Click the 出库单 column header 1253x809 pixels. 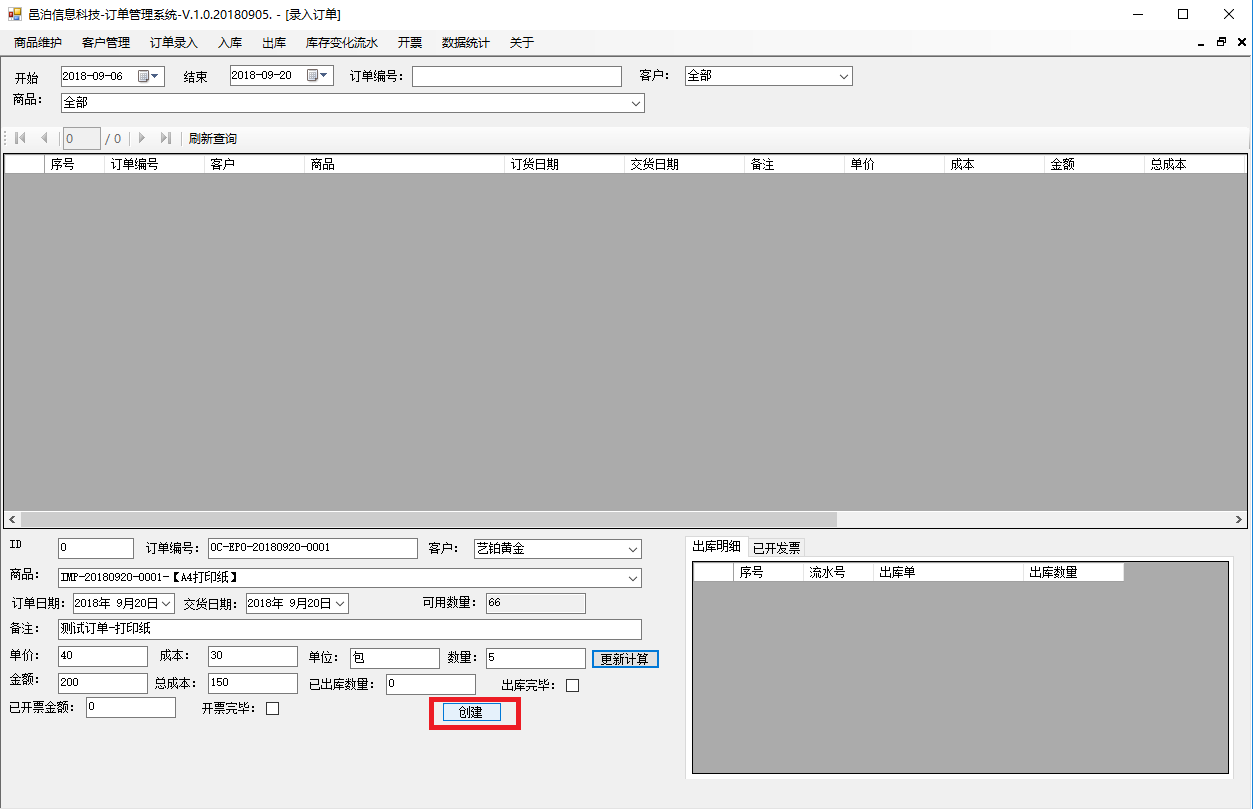click(949, 572)
